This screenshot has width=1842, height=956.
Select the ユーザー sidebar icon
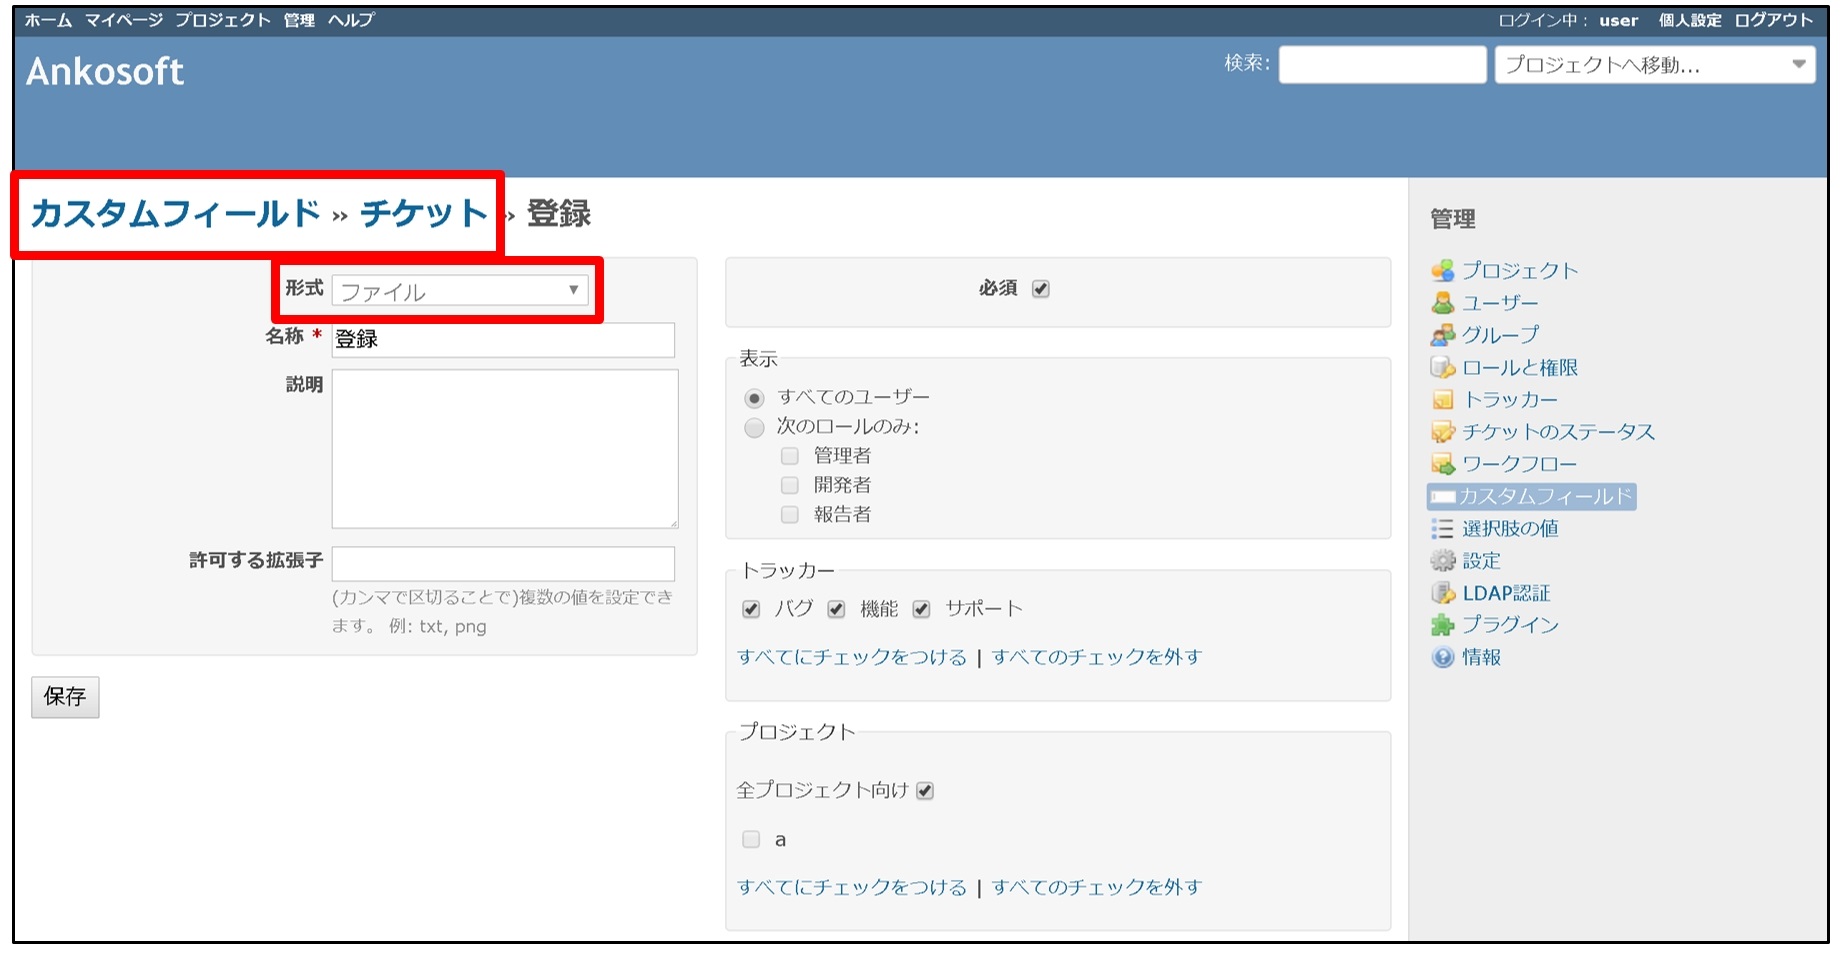pyautogui.click(x=1443, y=302)
